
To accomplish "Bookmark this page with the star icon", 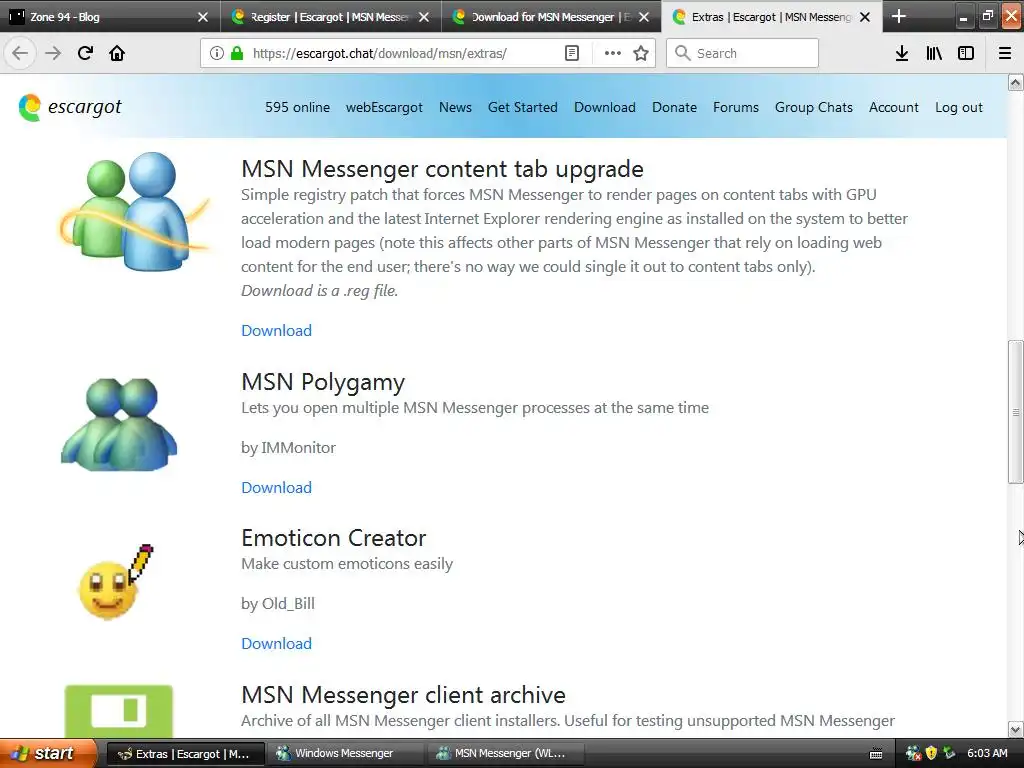I will point(641,53).
